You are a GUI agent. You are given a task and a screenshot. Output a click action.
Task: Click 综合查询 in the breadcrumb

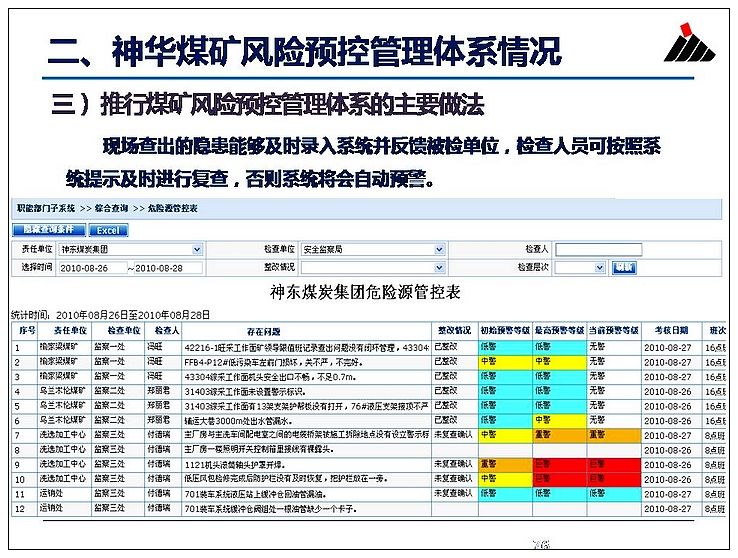pos(111,208)
